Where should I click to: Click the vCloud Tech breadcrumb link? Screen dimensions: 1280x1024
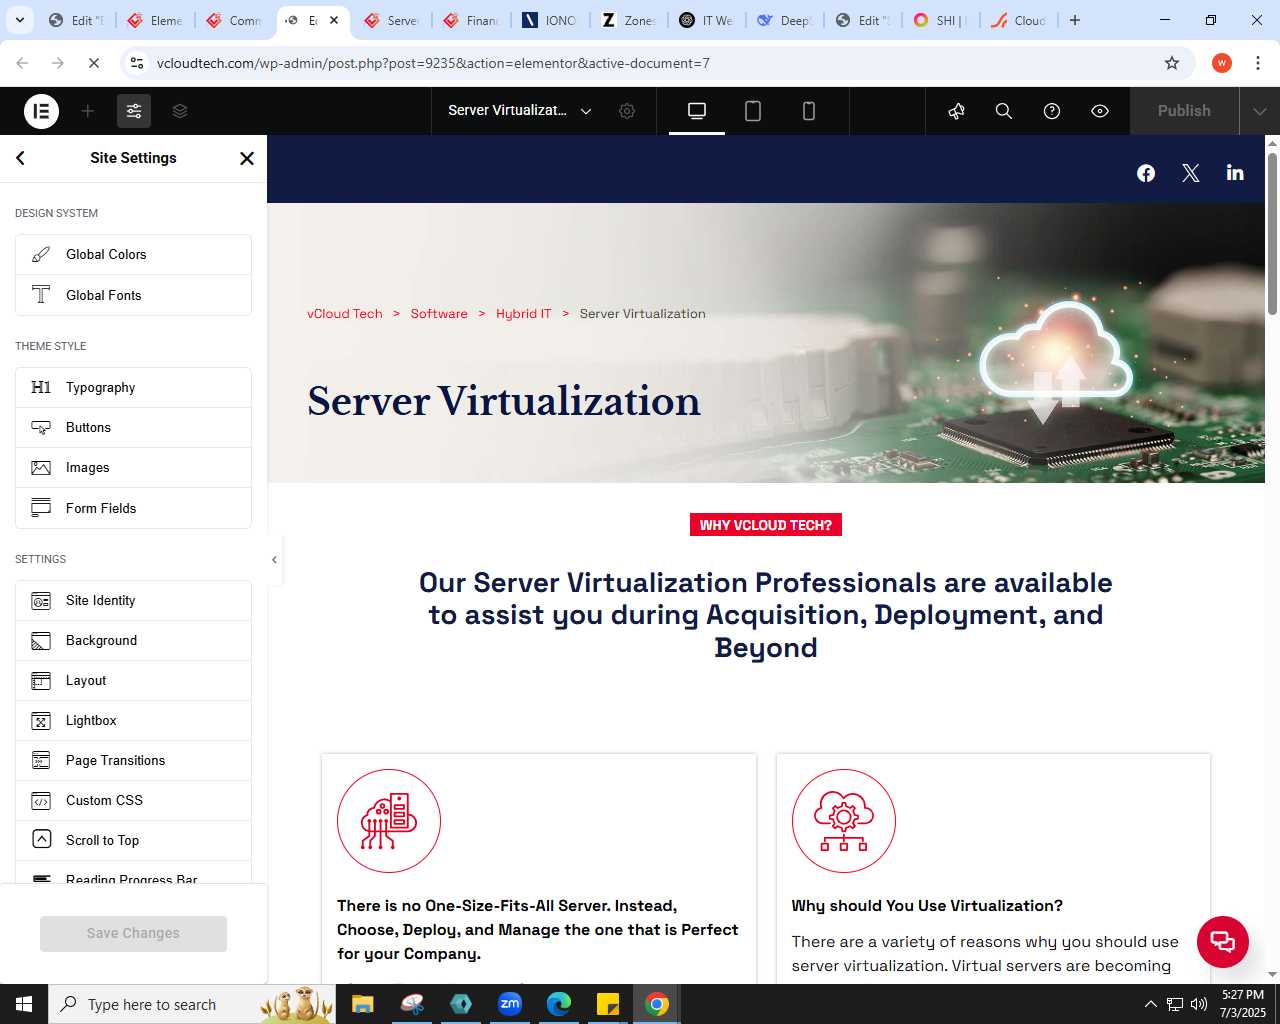tap(344, 314)
